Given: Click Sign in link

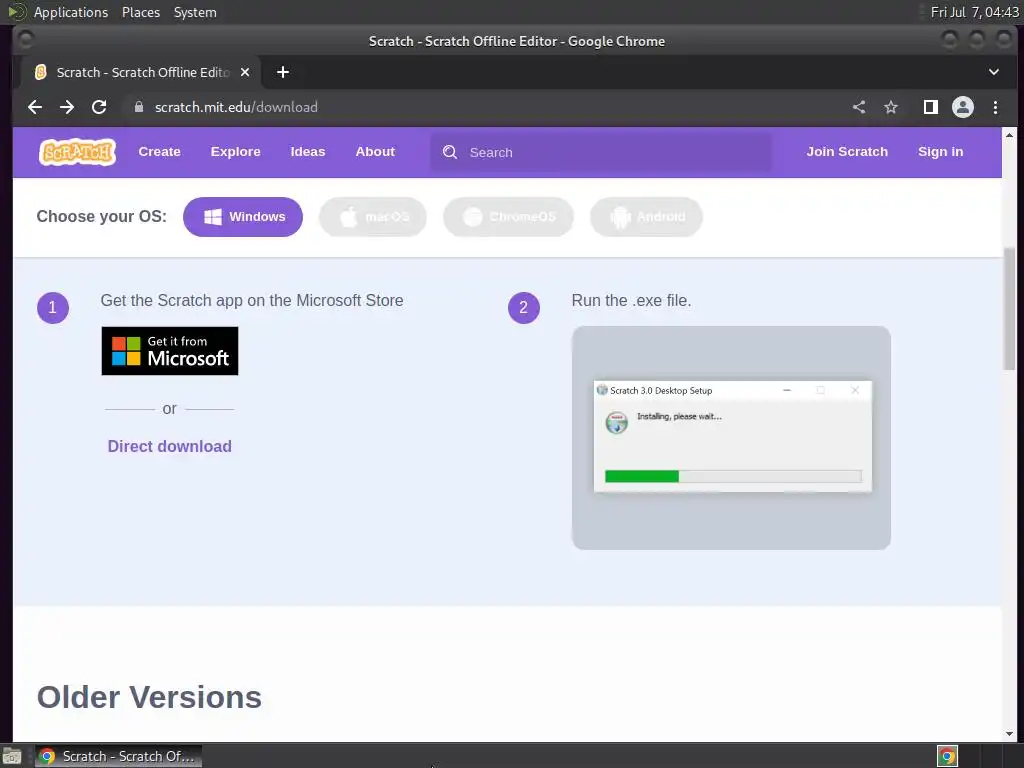Looking at the screenshot, I should tap(940, 152).
